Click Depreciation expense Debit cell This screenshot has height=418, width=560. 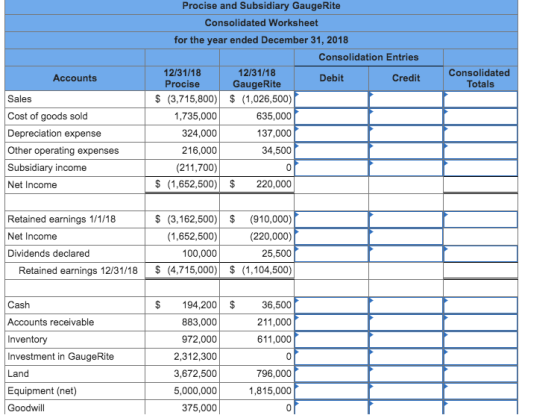331,134
